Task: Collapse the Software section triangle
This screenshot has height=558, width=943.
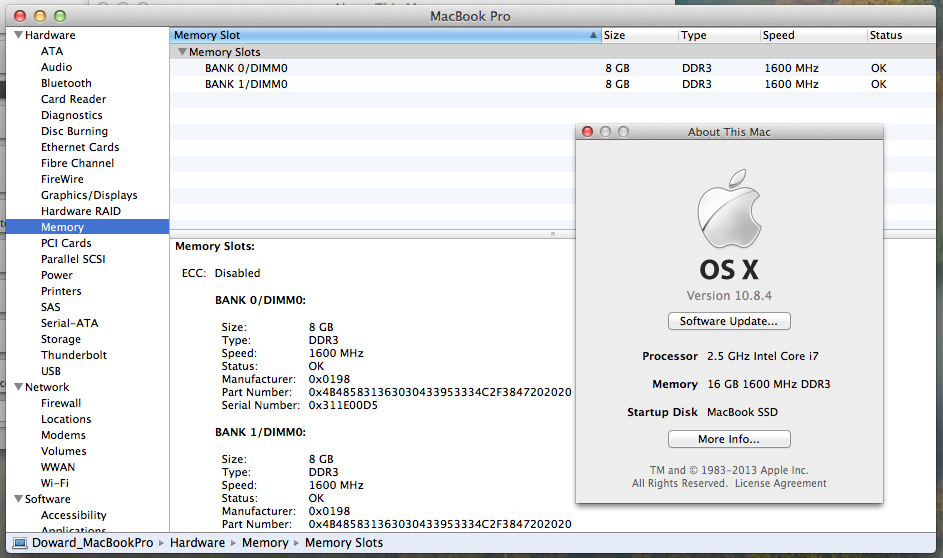Action: click(x=19, y=498)
